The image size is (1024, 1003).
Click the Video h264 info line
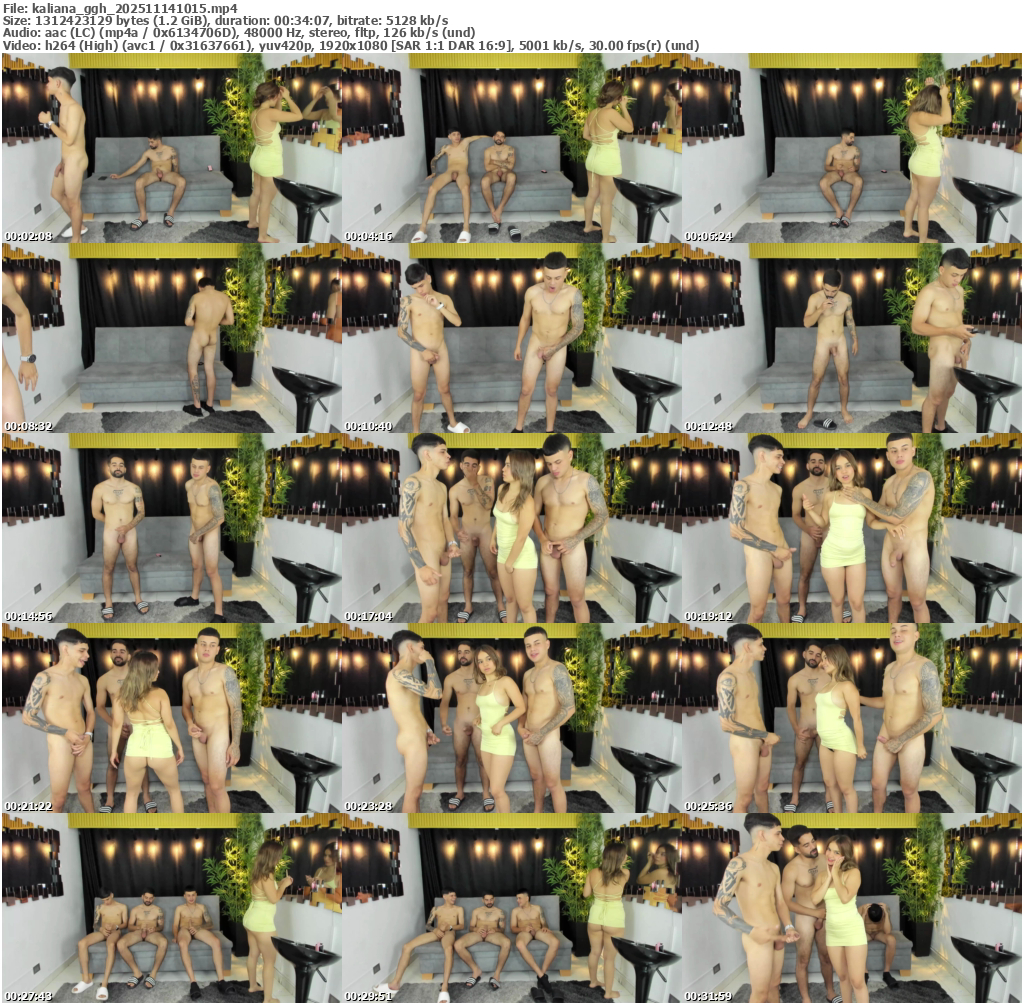click(350, 46)
